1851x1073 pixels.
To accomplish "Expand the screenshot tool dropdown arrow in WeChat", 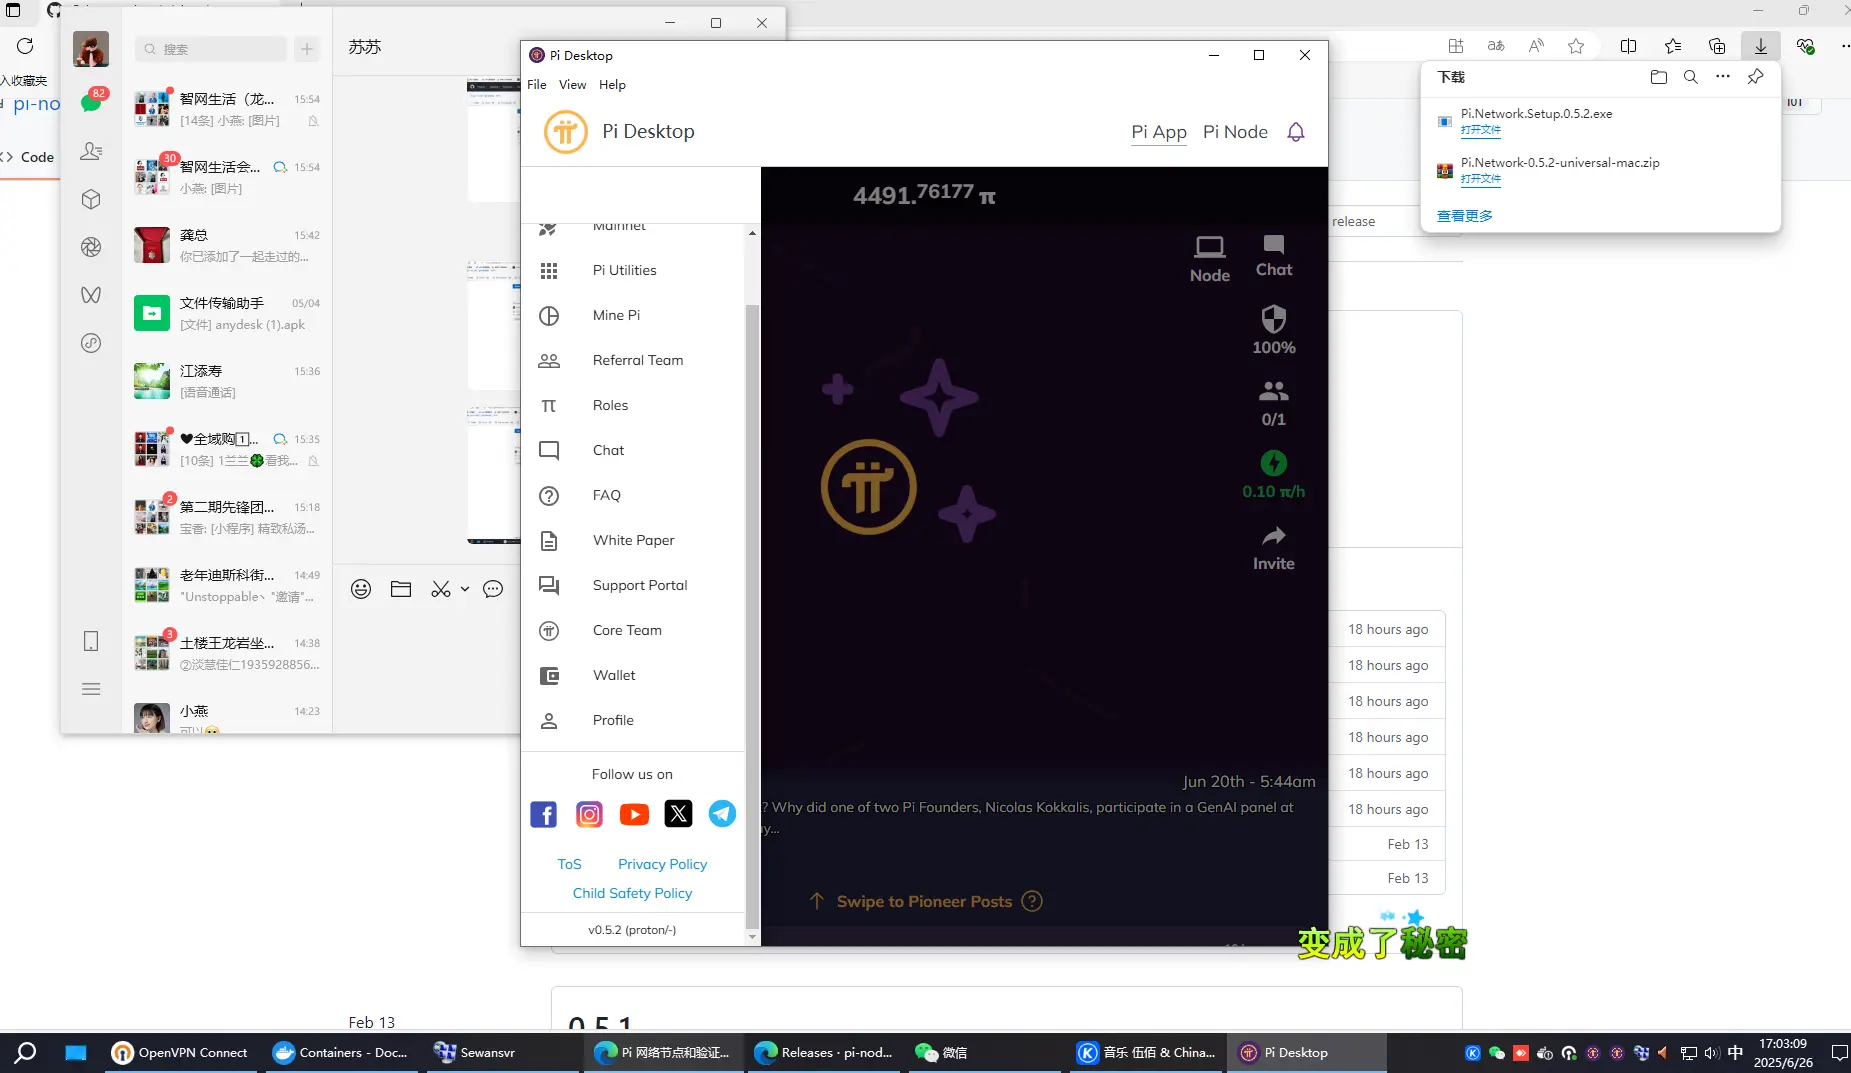I will point(465,590).
